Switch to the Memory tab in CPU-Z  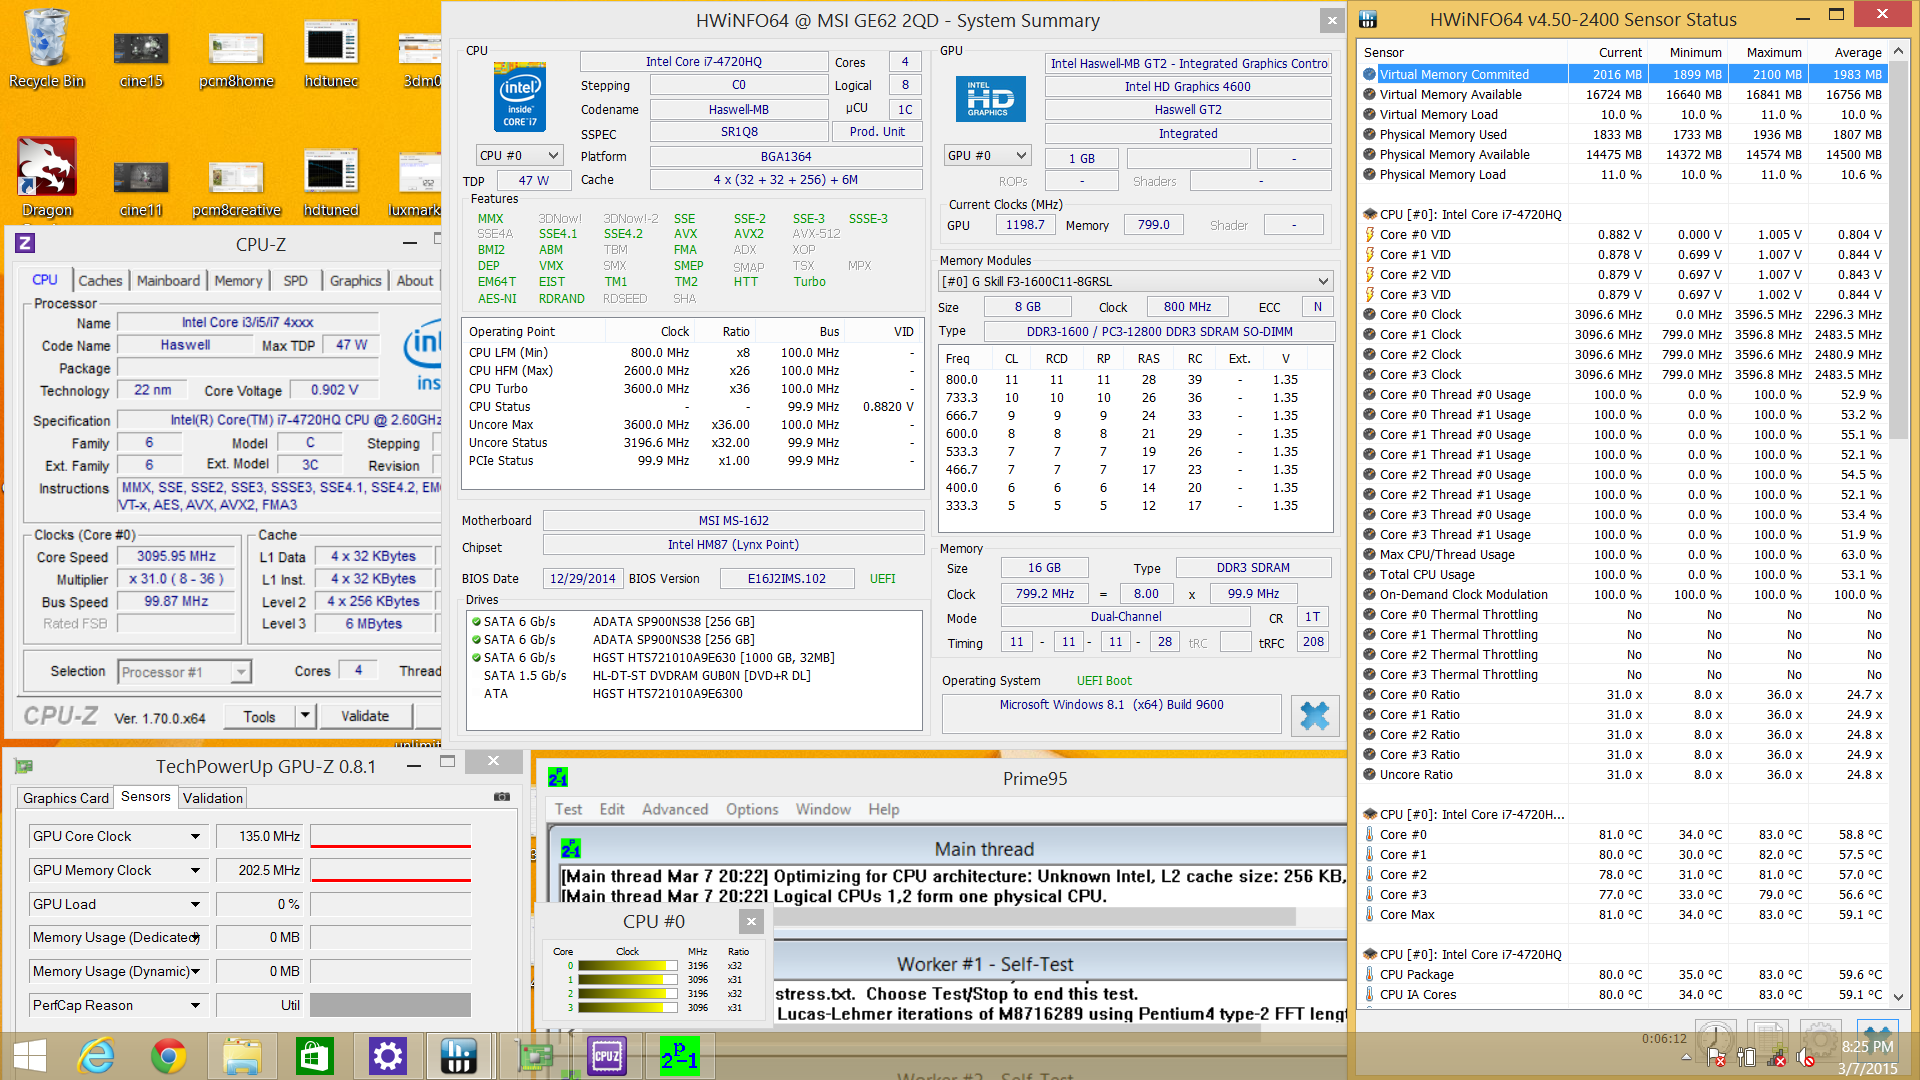[238, 281]
